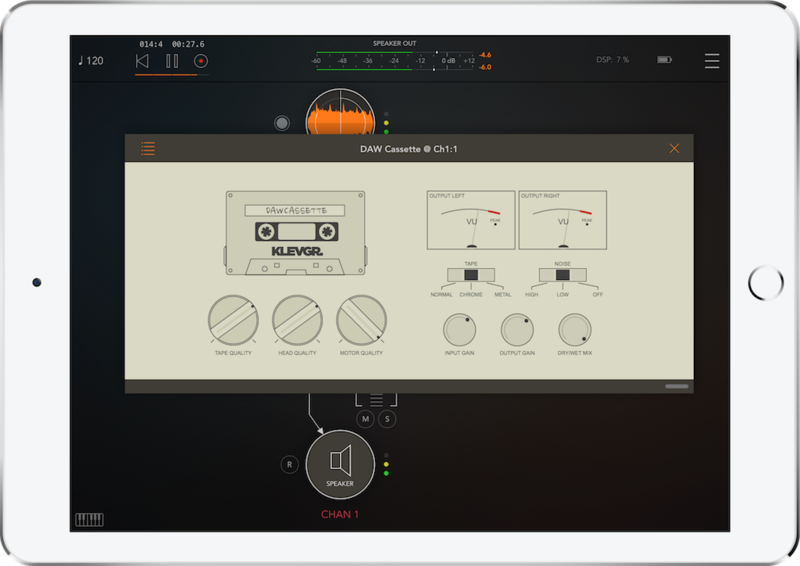Click the Dry/Wet Mix knob
This screenshot has width=800, height=566.
click(x=575, y=329)
